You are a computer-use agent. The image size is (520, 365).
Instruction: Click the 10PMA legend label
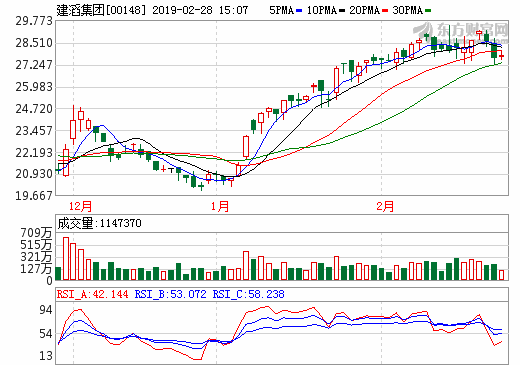tap(322, 10)
